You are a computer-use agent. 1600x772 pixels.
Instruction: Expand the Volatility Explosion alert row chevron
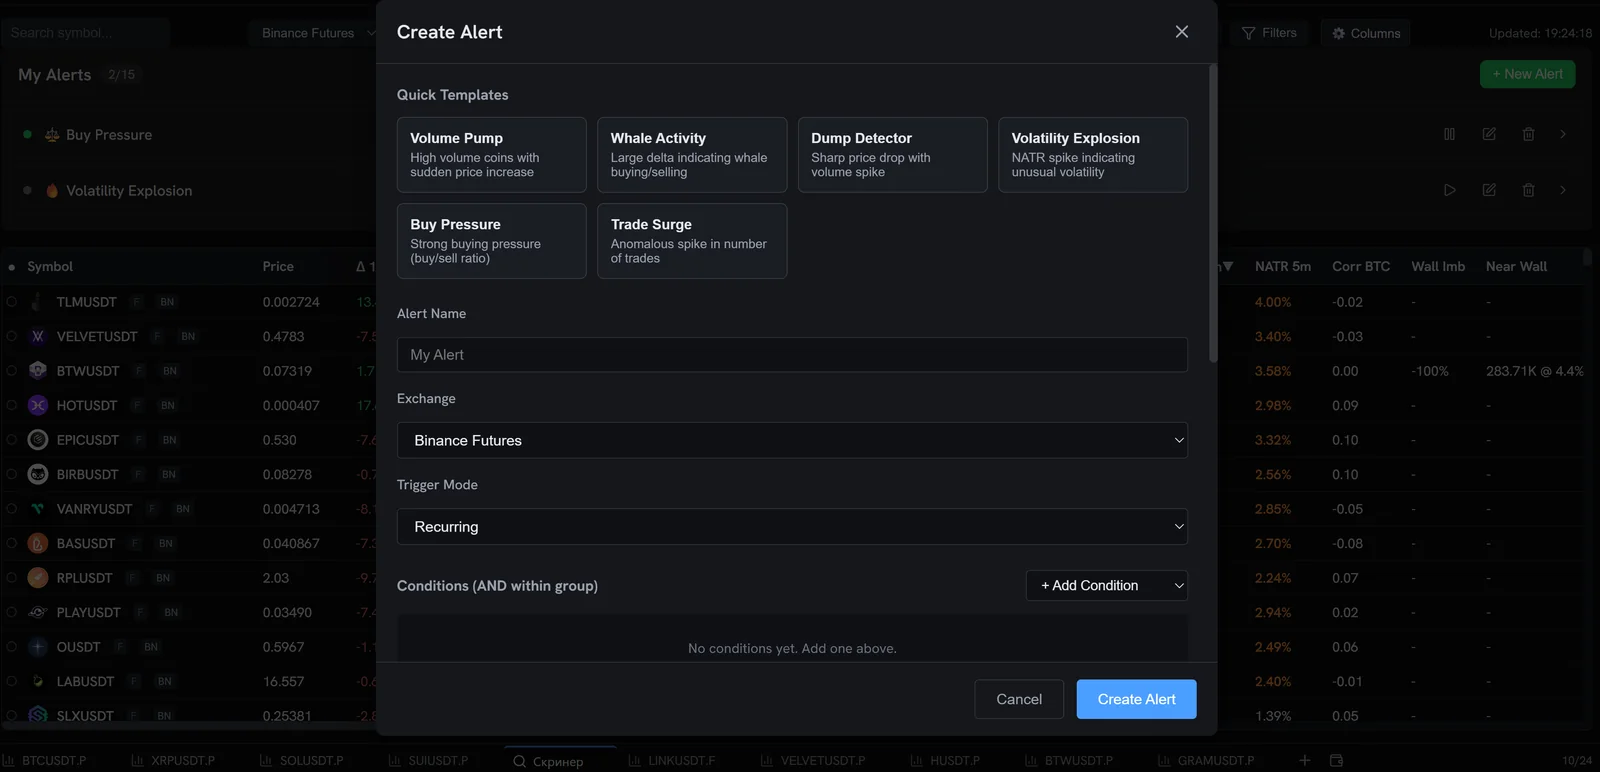(x=1563, y=190)
